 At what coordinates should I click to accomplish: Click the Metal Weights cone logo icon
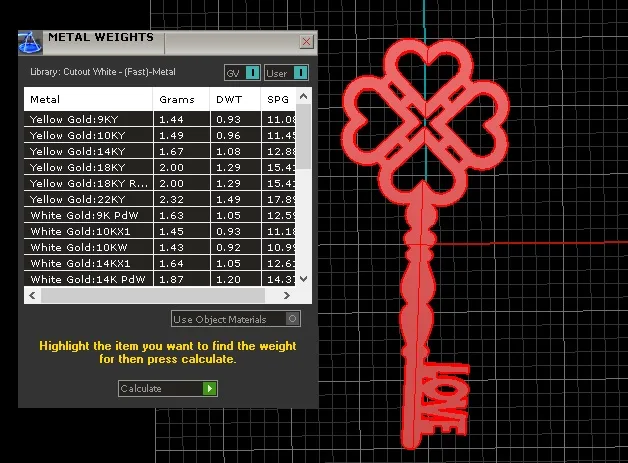30,42
